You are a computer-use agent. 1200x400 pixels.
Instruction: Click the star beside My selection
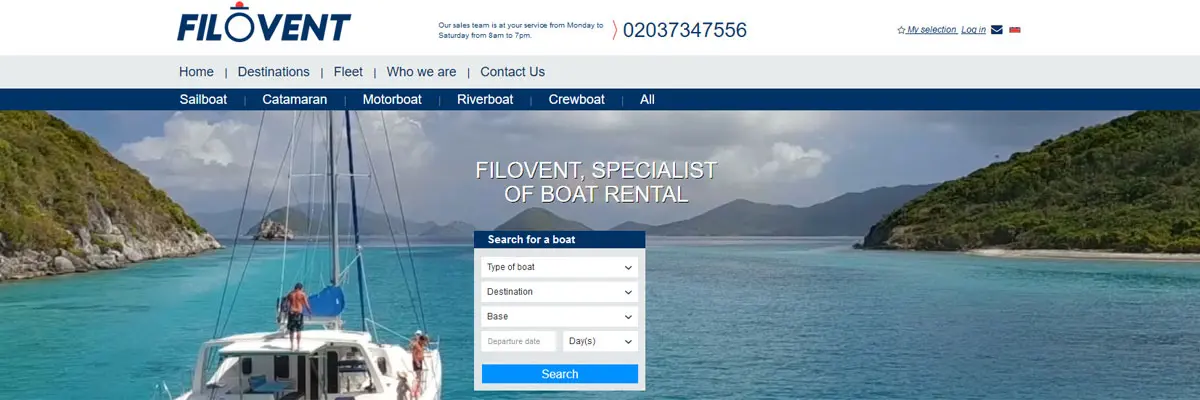(x=901, y=30)
